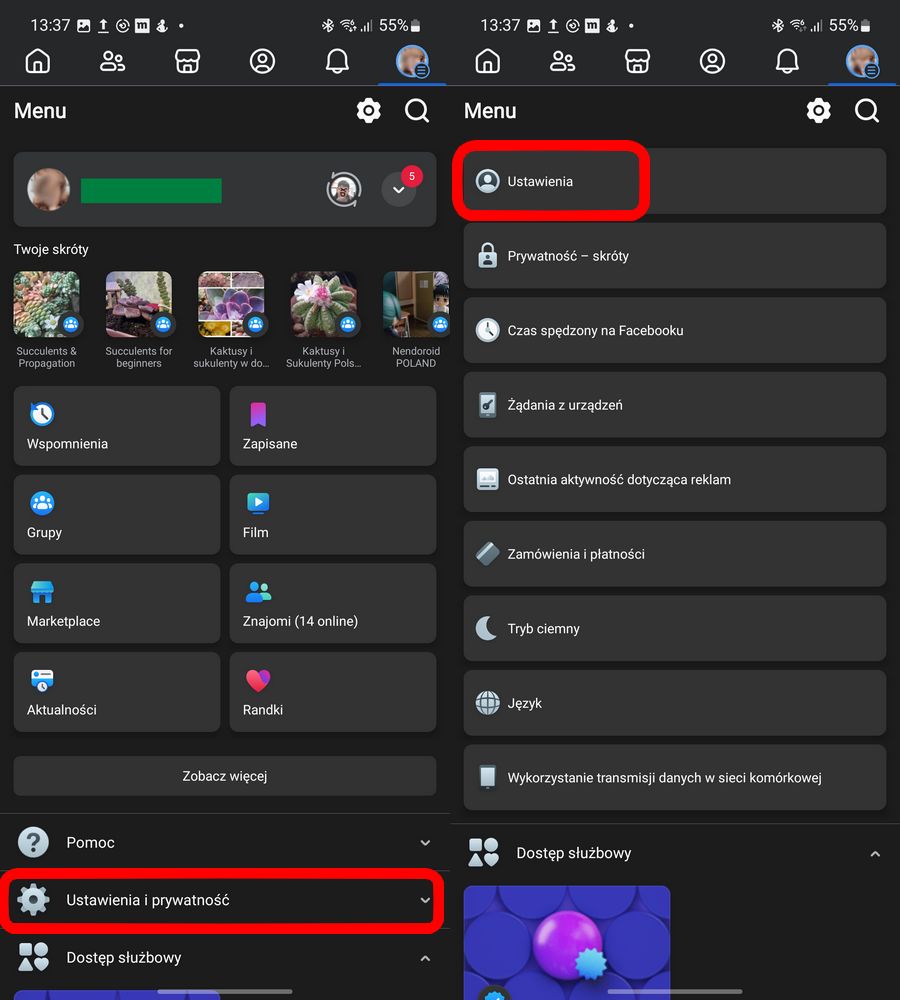Open Marketplace tab icon in left screen
This screenshot has height=1000, width=900.
pos(188,61)
